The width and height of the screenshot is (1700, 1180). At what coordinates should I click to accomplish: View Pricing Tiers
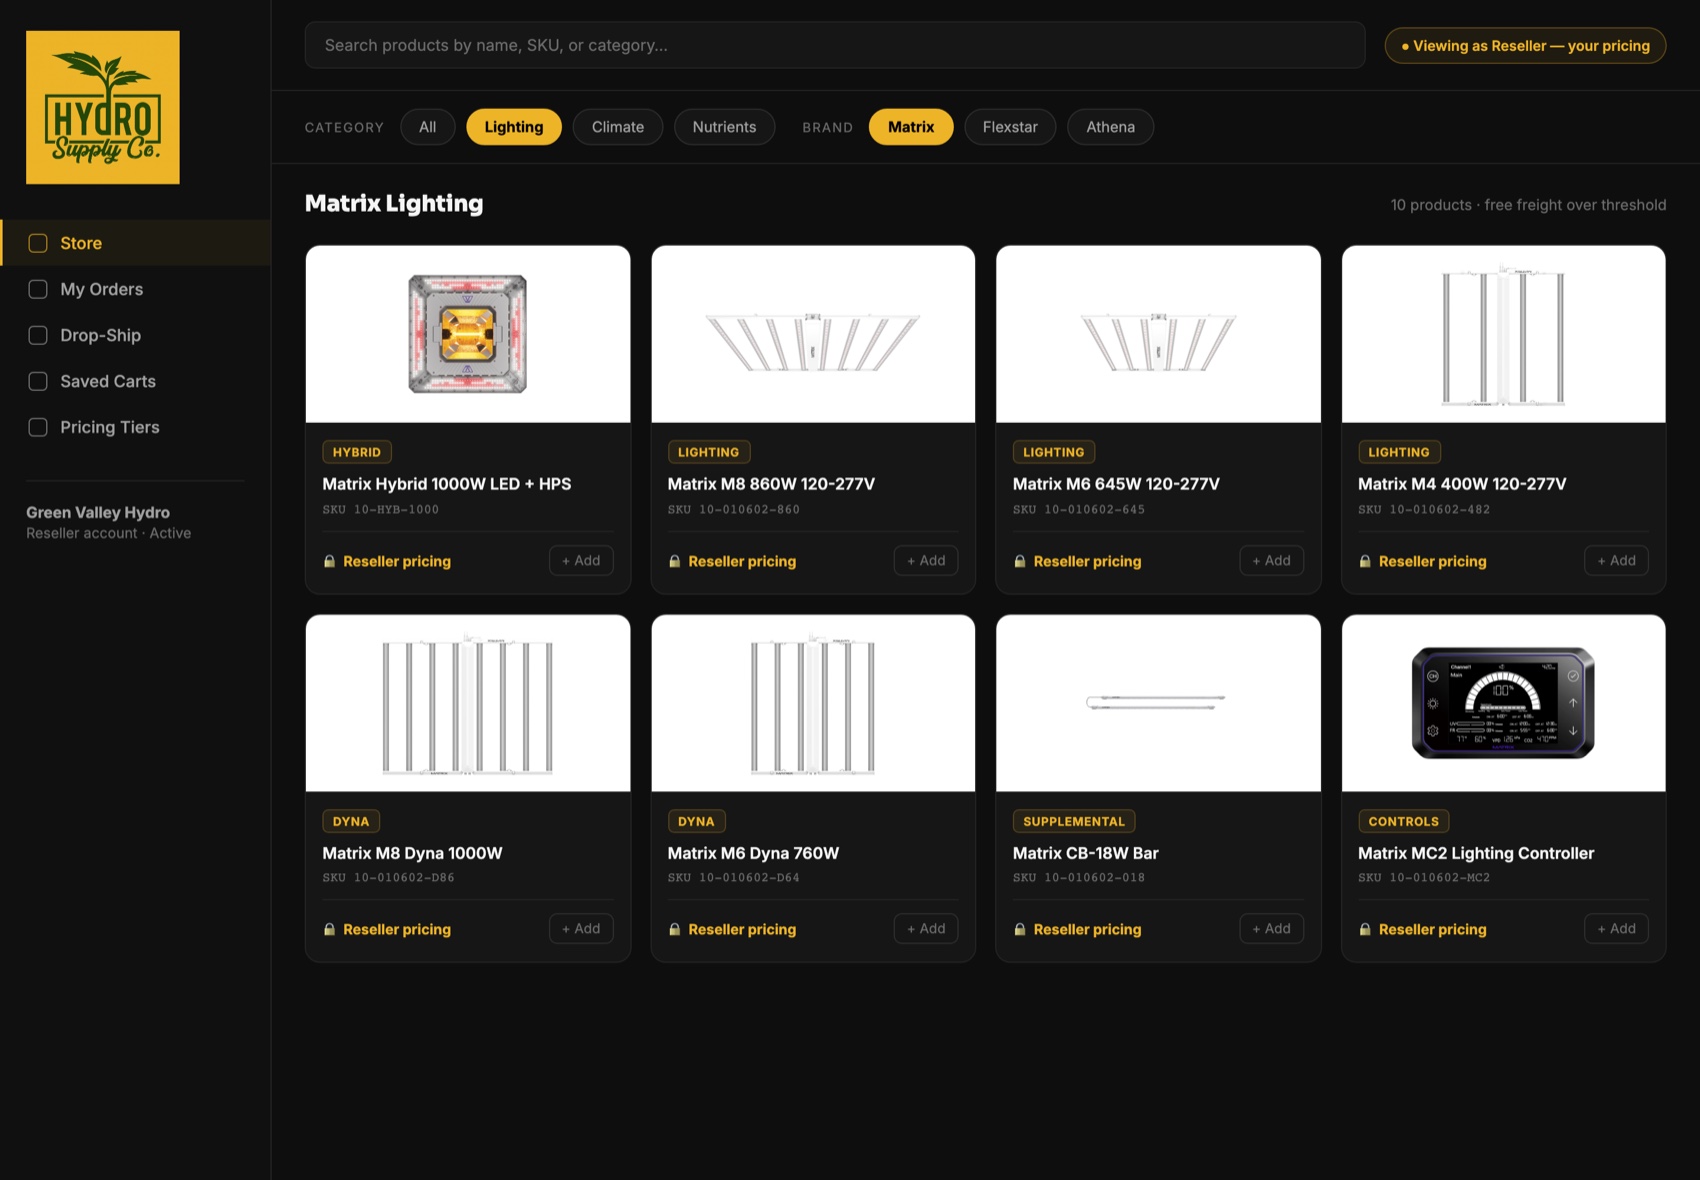[136, 427]
